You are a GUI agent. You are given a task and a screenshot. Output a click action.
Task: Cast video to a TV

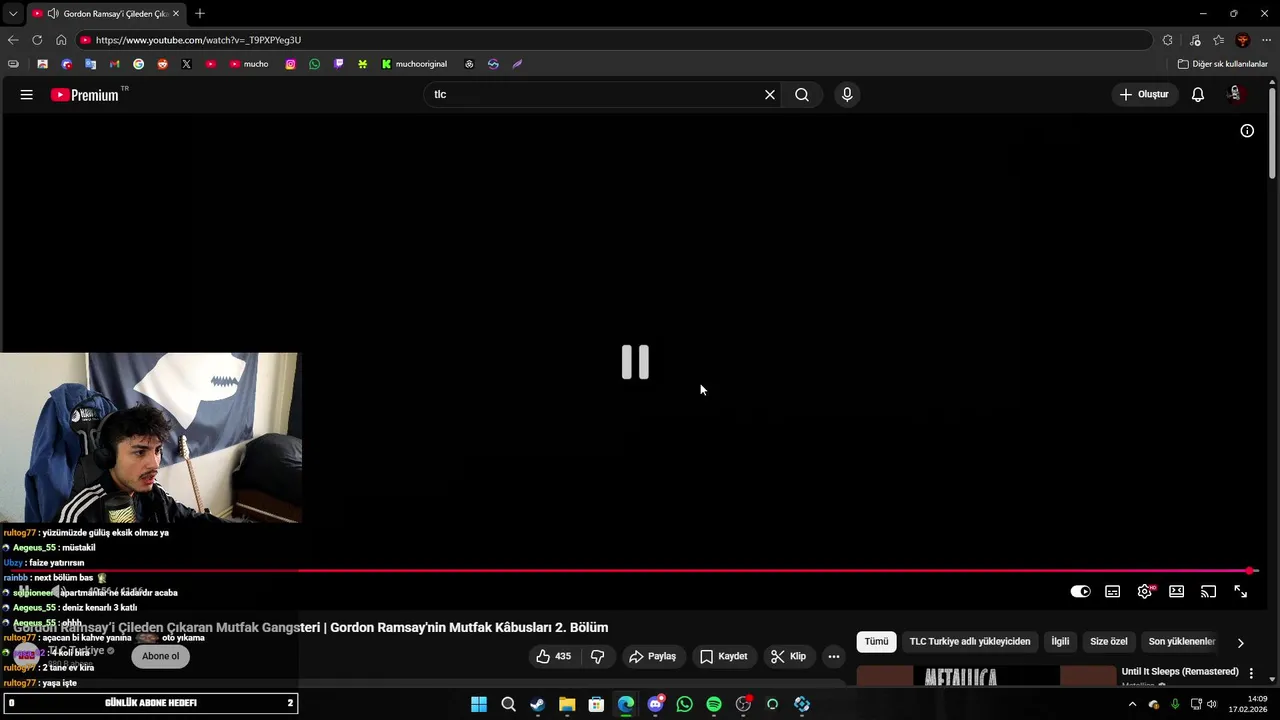pyautogui.click(x=1208, y=592)
